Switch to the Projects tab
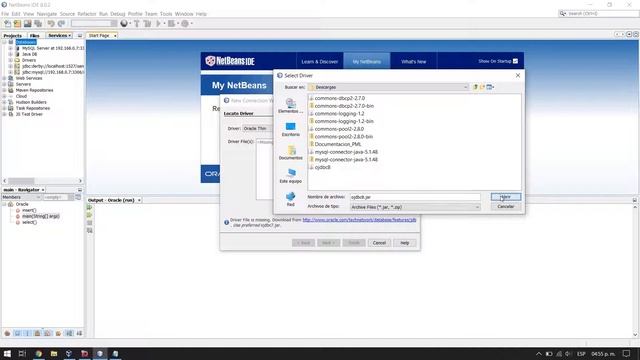Image resolution: width=640 pixels, height=360 pixels. (13, 36)
